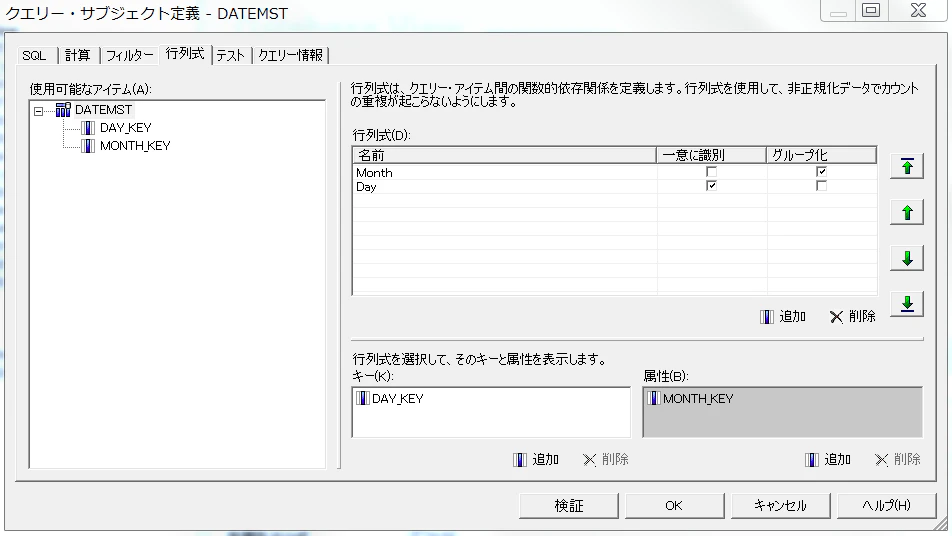Select DATEMST in available items tree
The image size is (952, 536).
(x=103, y=110)
